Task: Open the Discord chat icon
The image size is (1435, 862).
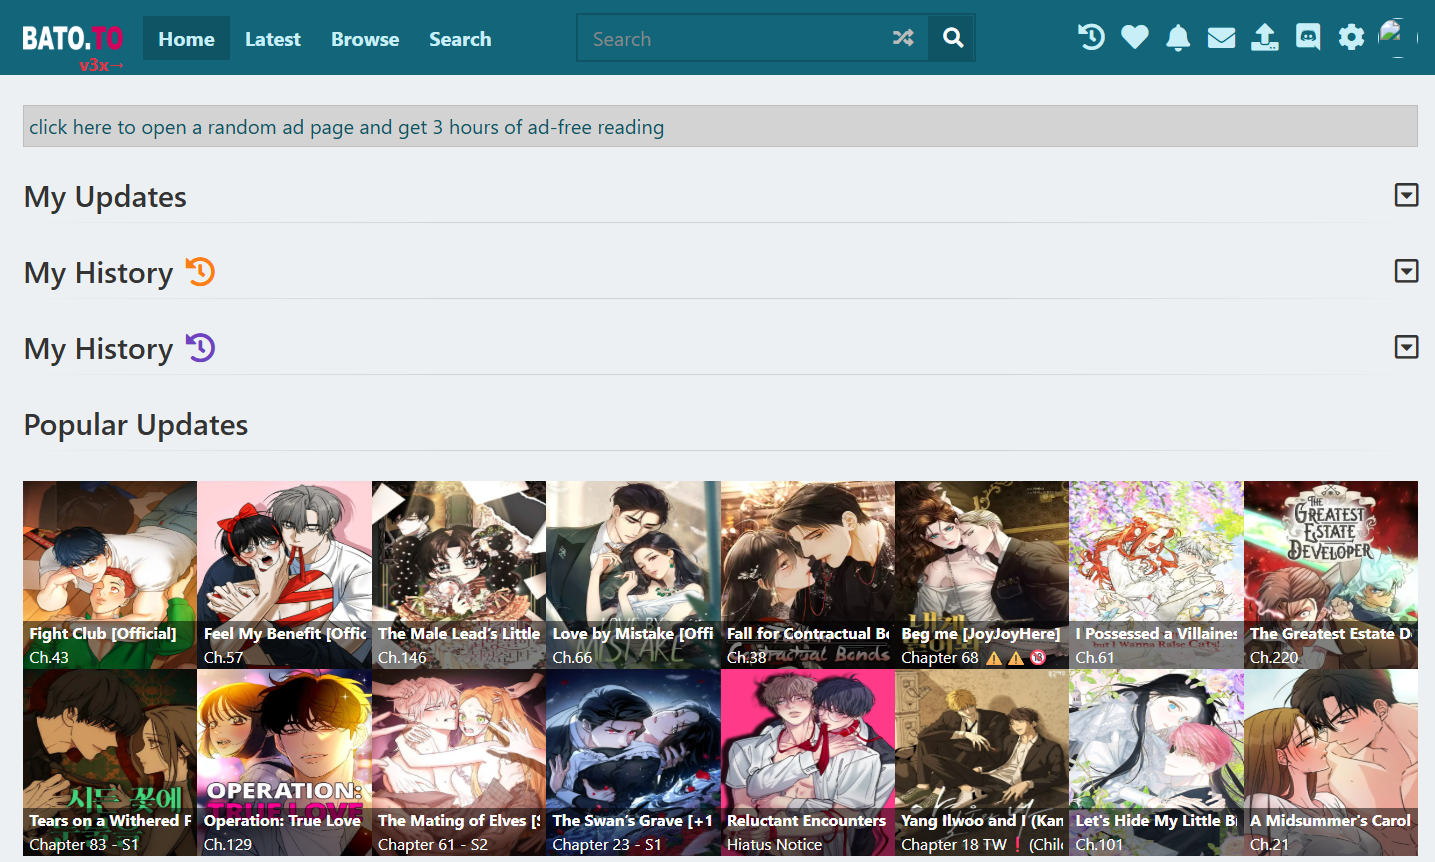Action: [x=1308, y=38]
